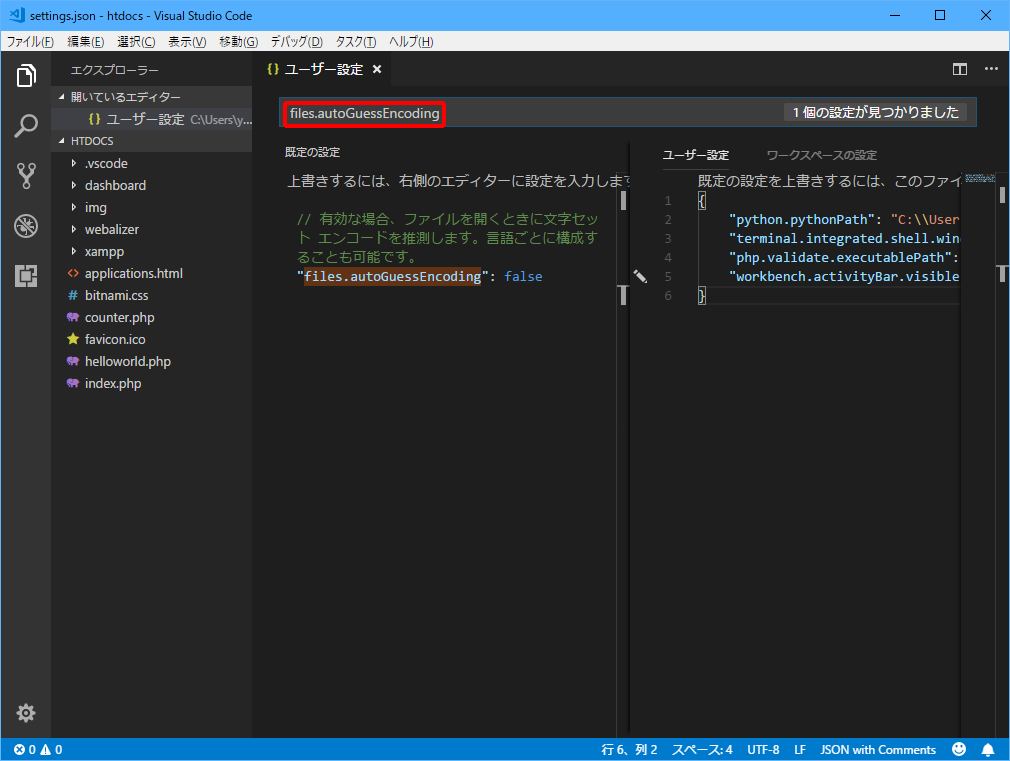The width and height of the screenshot is (1010, 761).
Task: Click the pencil edit-setting icon
Action: pyautogui.click(x=640, y=276)
